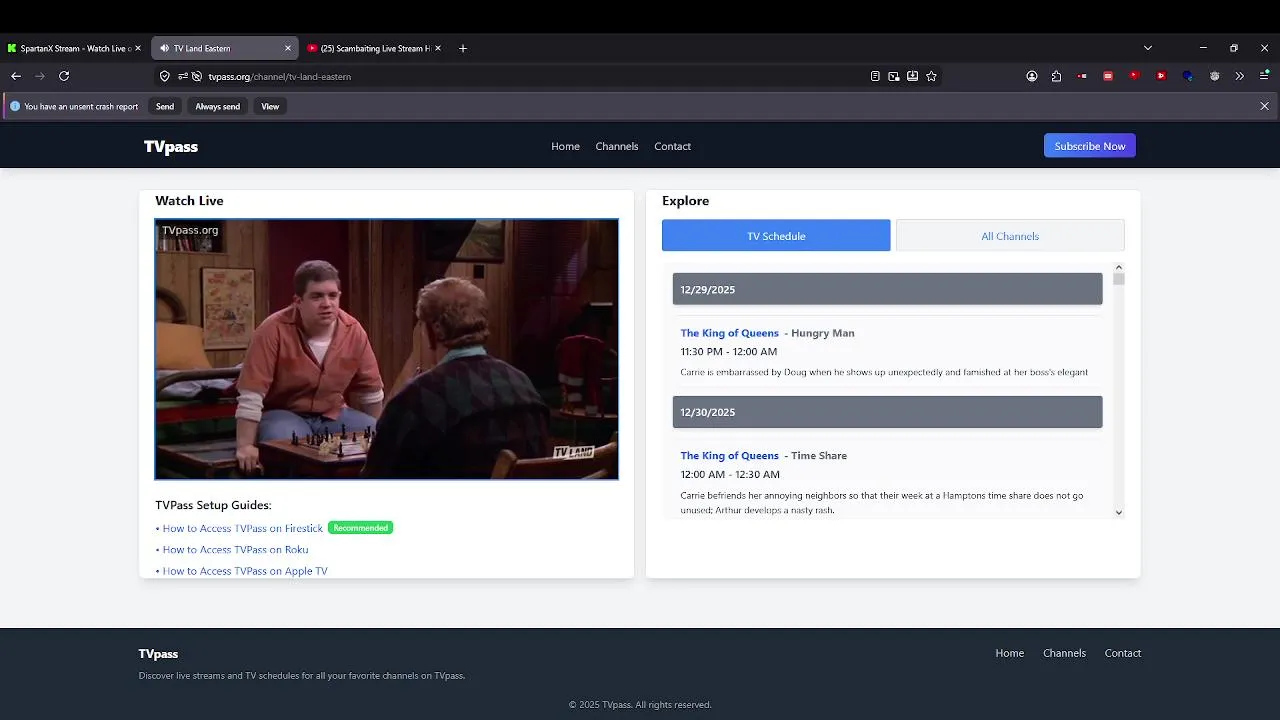This screenshot has width=1280, height=720.
Task: Toggle reader view icon
Action: point(875,76)
